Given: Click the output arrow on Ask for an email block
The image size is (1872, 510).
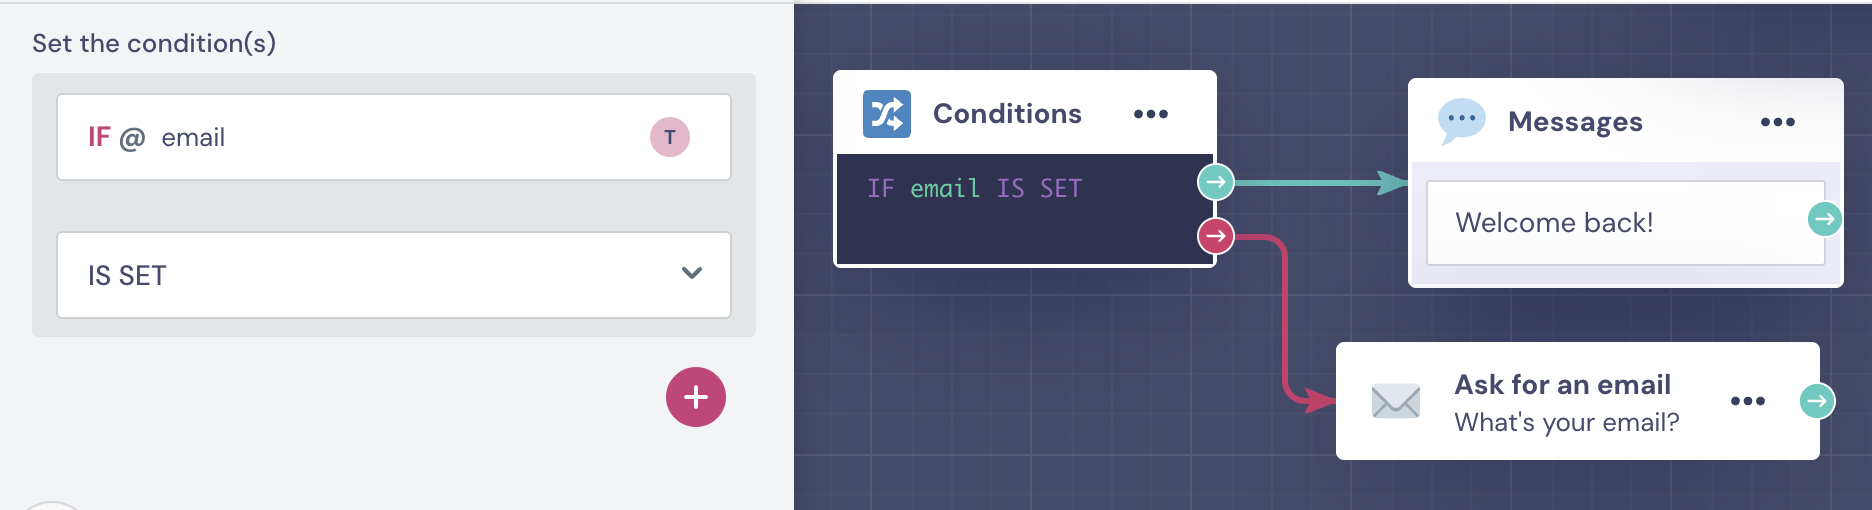Looking at the screenshot, I should click(x=1817, y=401).
